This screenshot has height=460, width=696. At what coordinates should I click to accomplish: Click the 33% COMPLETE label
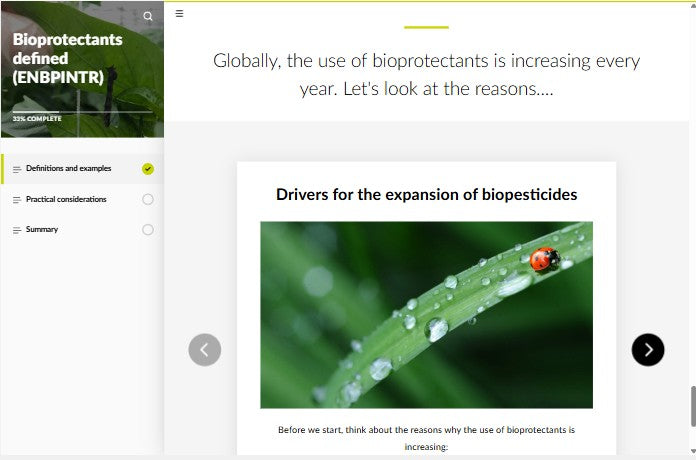37,119
